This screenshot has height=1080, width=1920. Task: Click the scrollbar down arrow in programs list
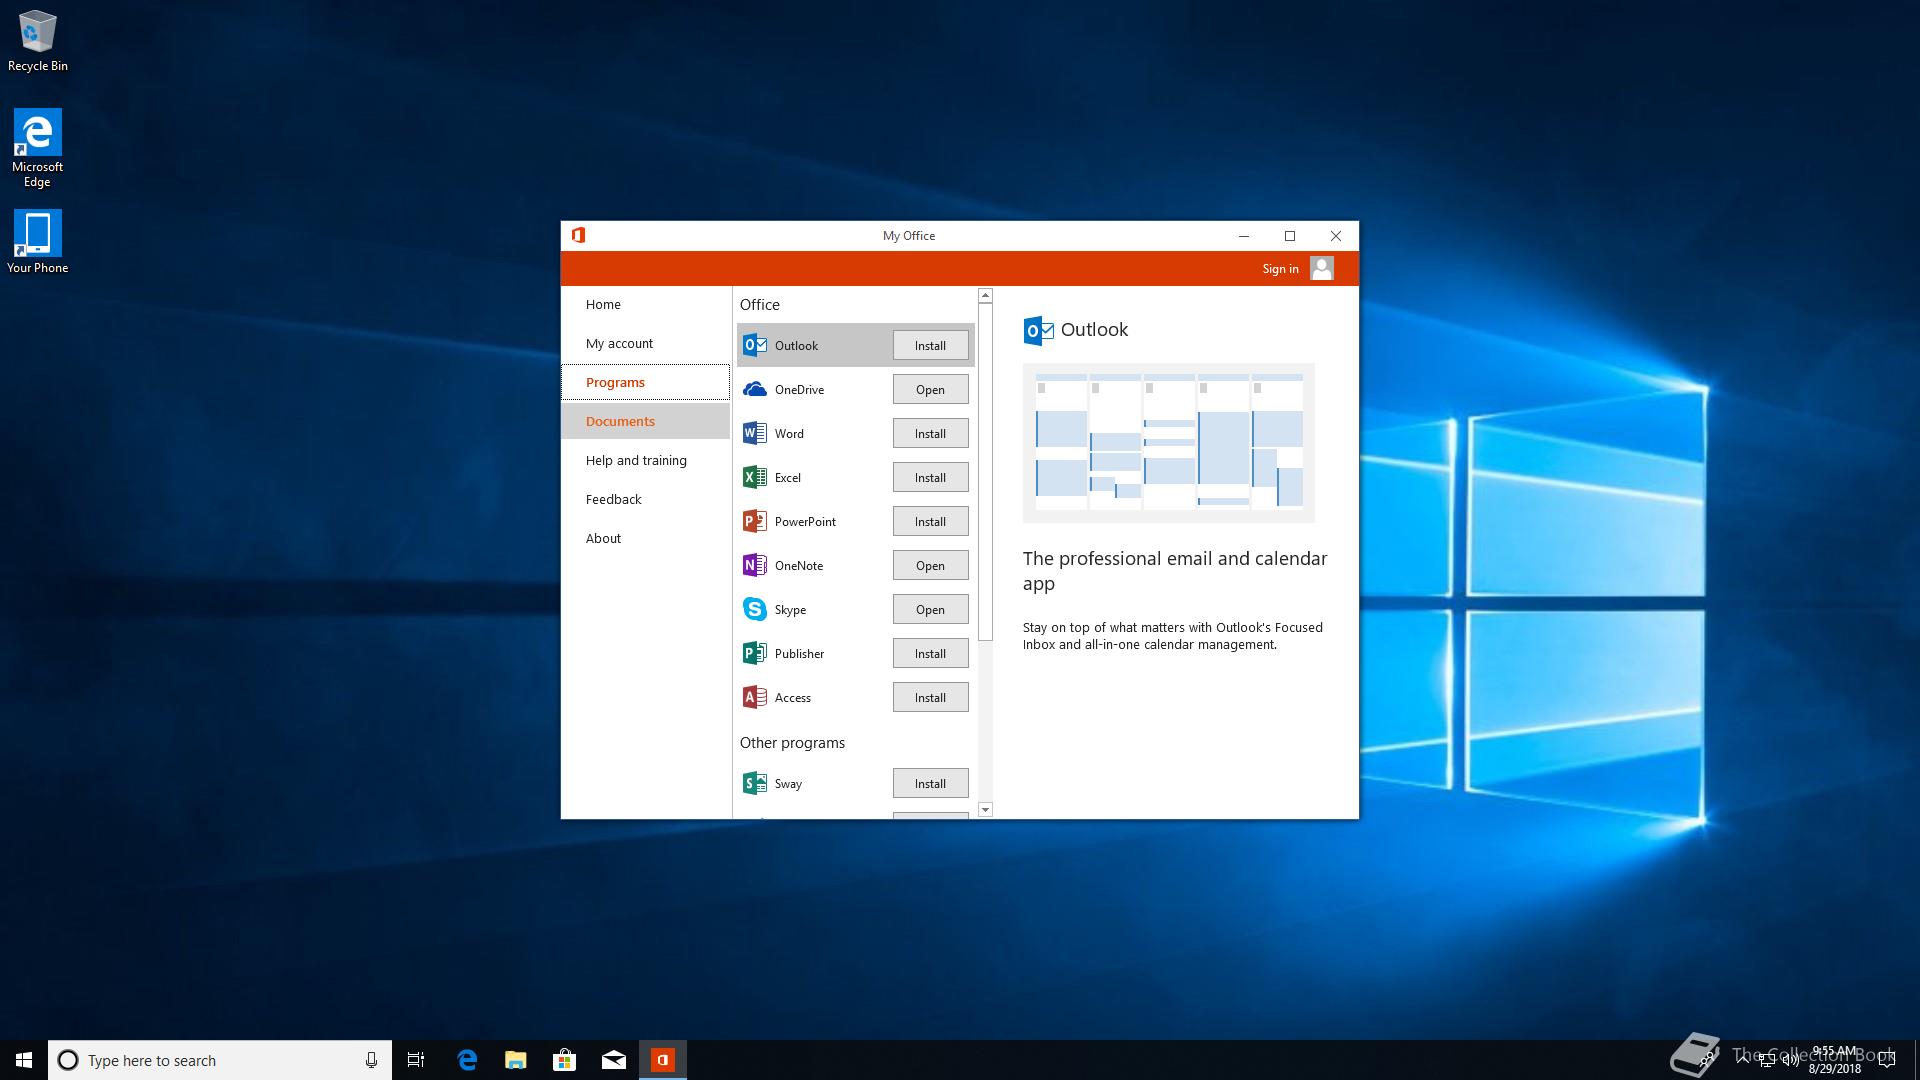(985, 810)
